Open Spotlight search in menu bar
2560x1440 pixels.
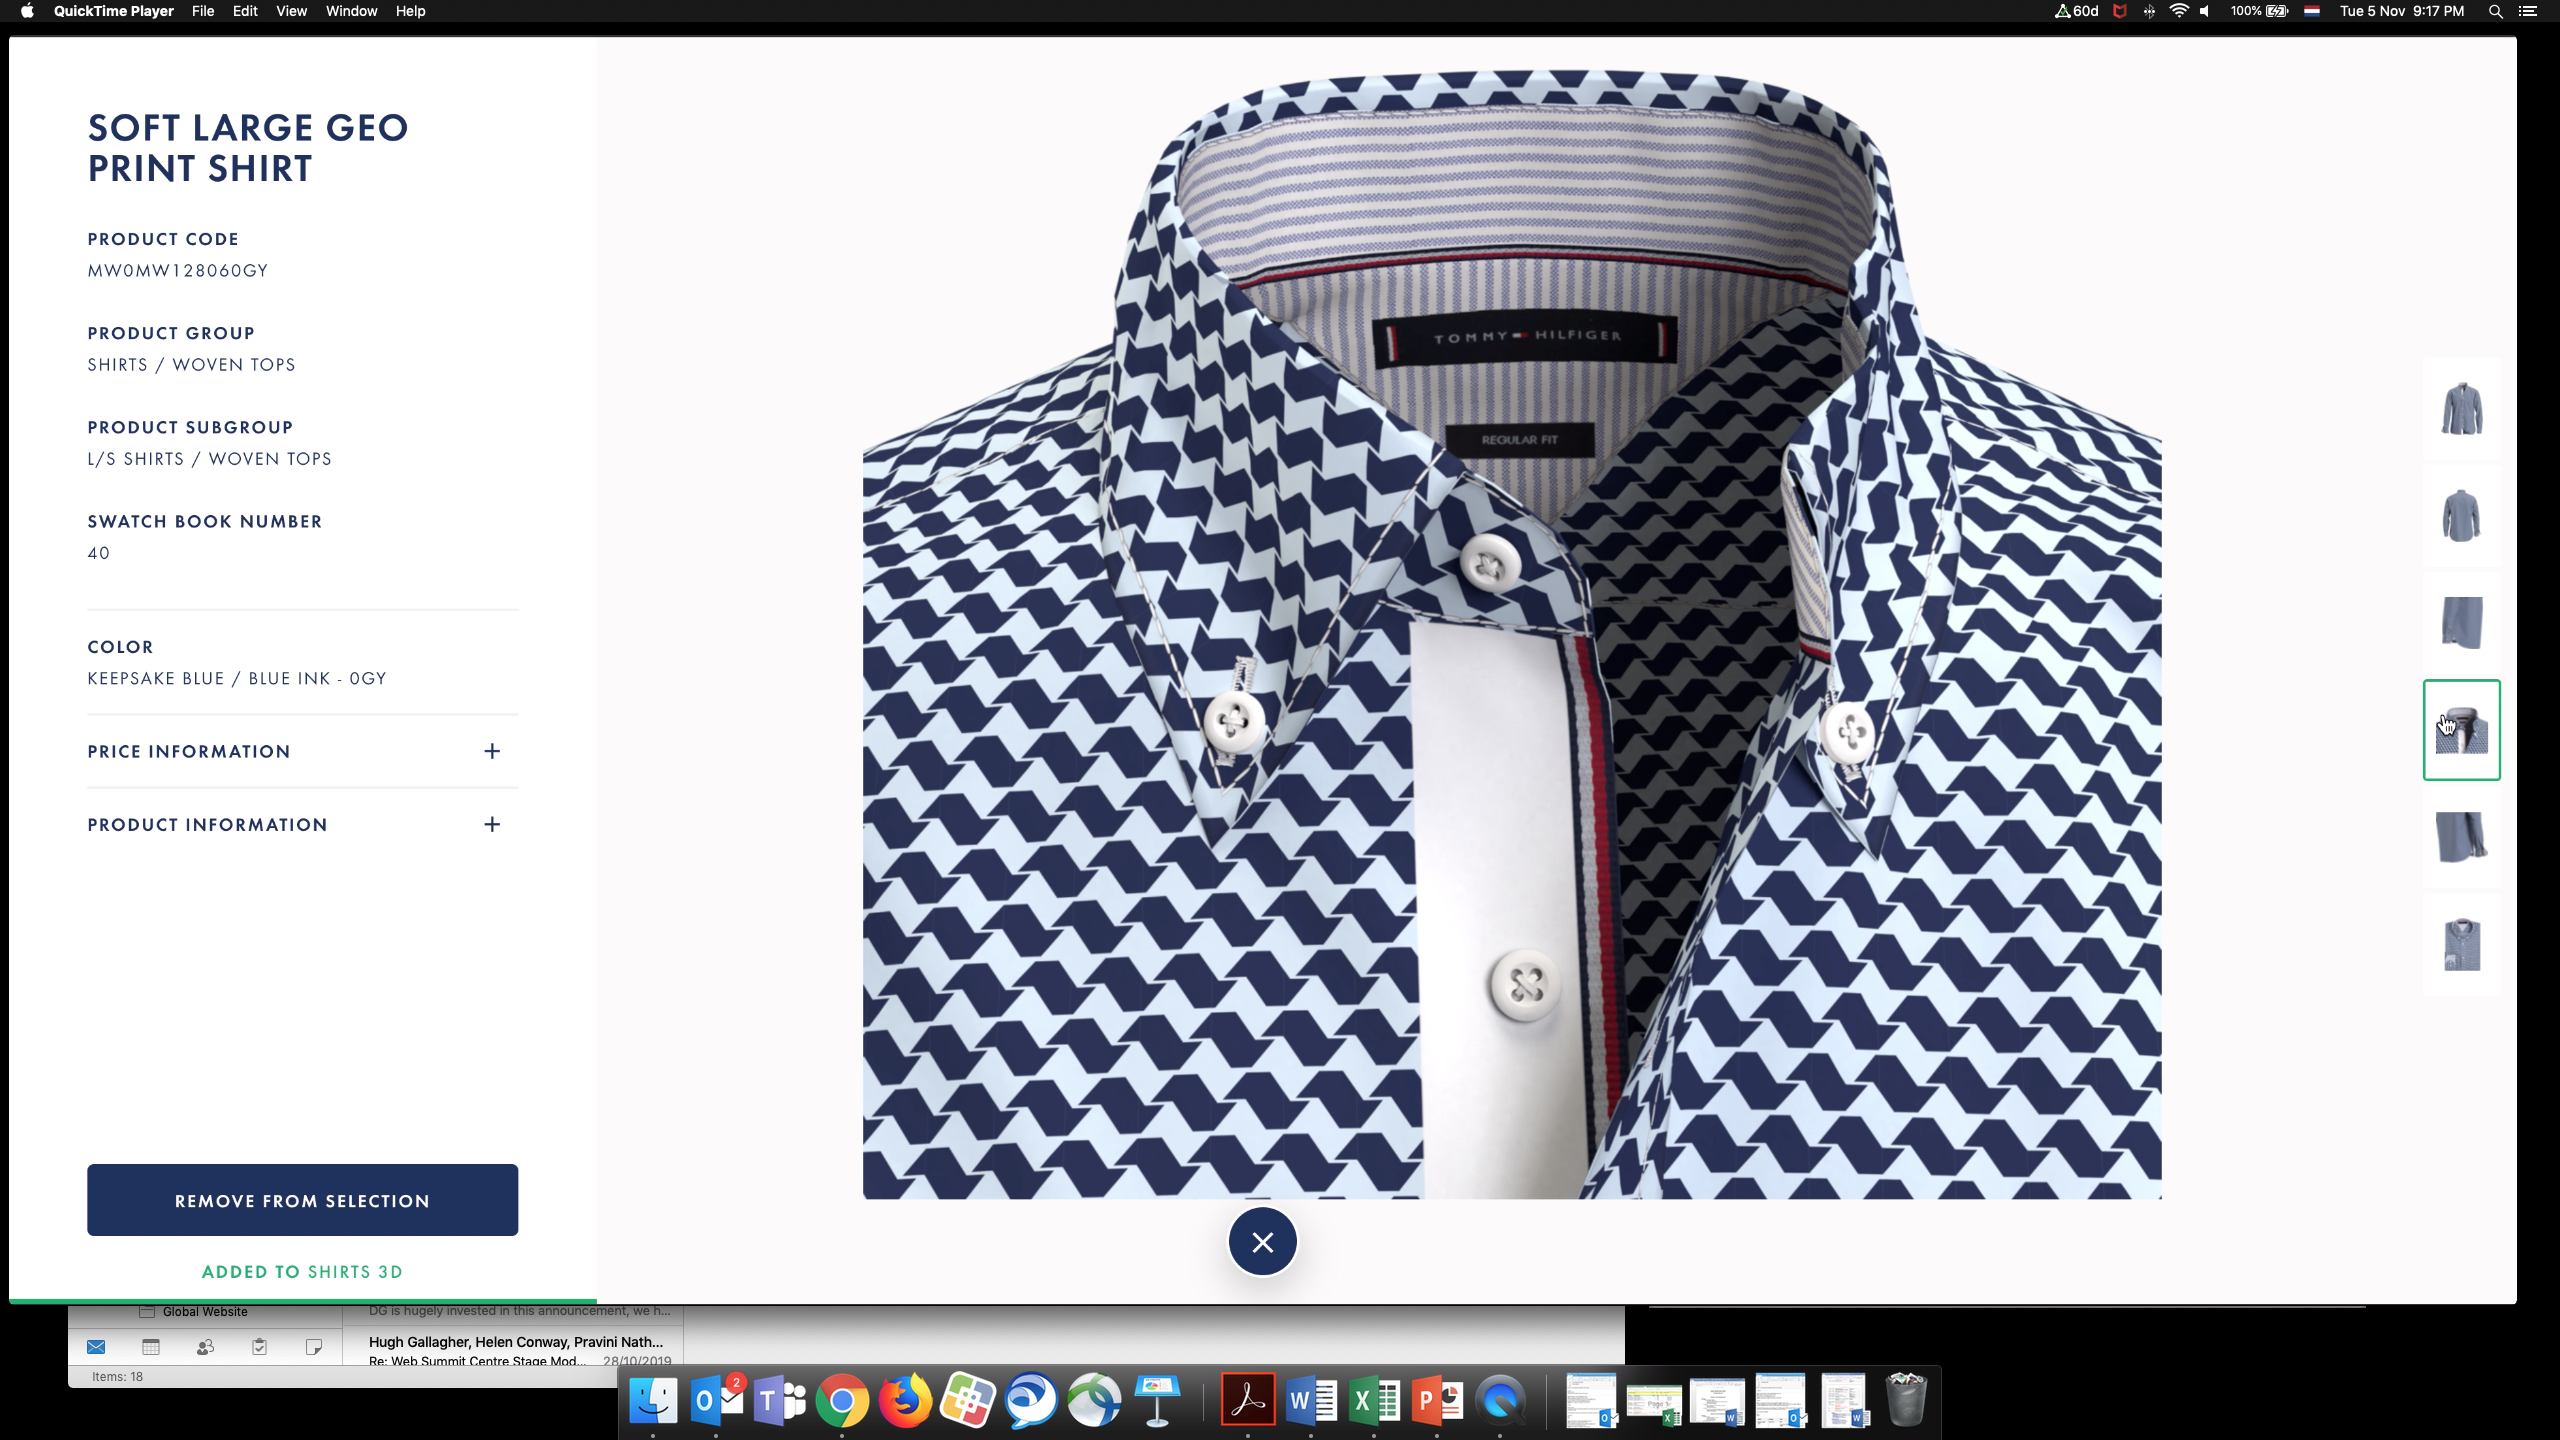pos(2495,11)
